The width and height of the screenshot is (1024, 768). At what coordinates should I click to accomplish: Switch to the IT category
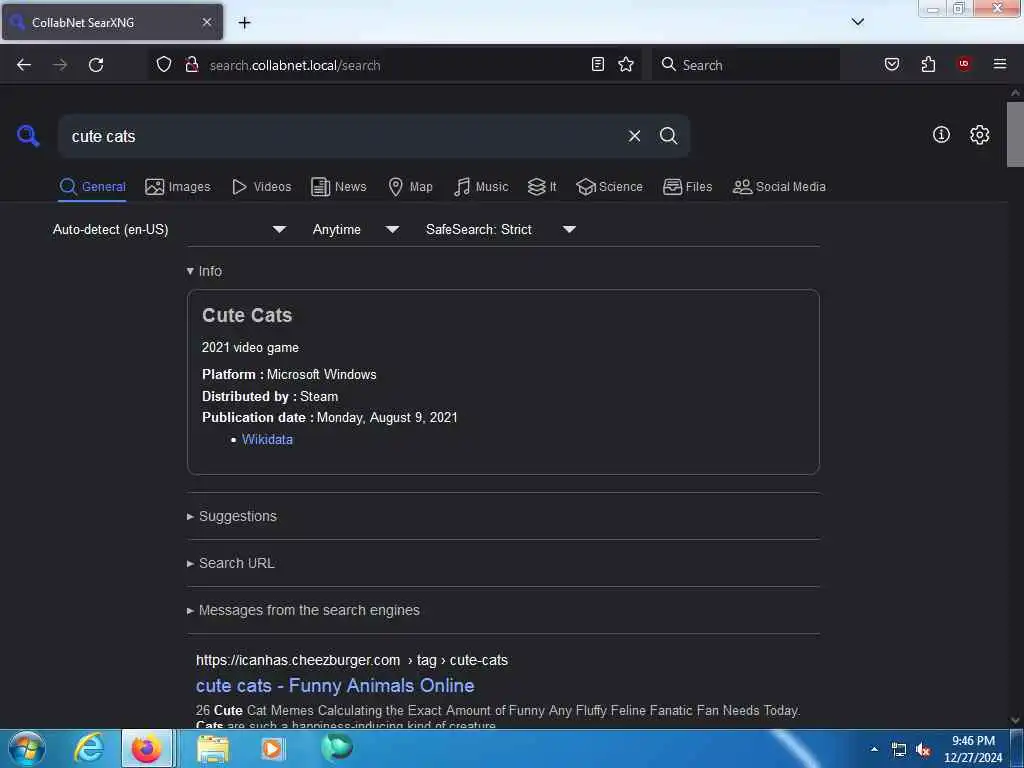click(541, 187)
